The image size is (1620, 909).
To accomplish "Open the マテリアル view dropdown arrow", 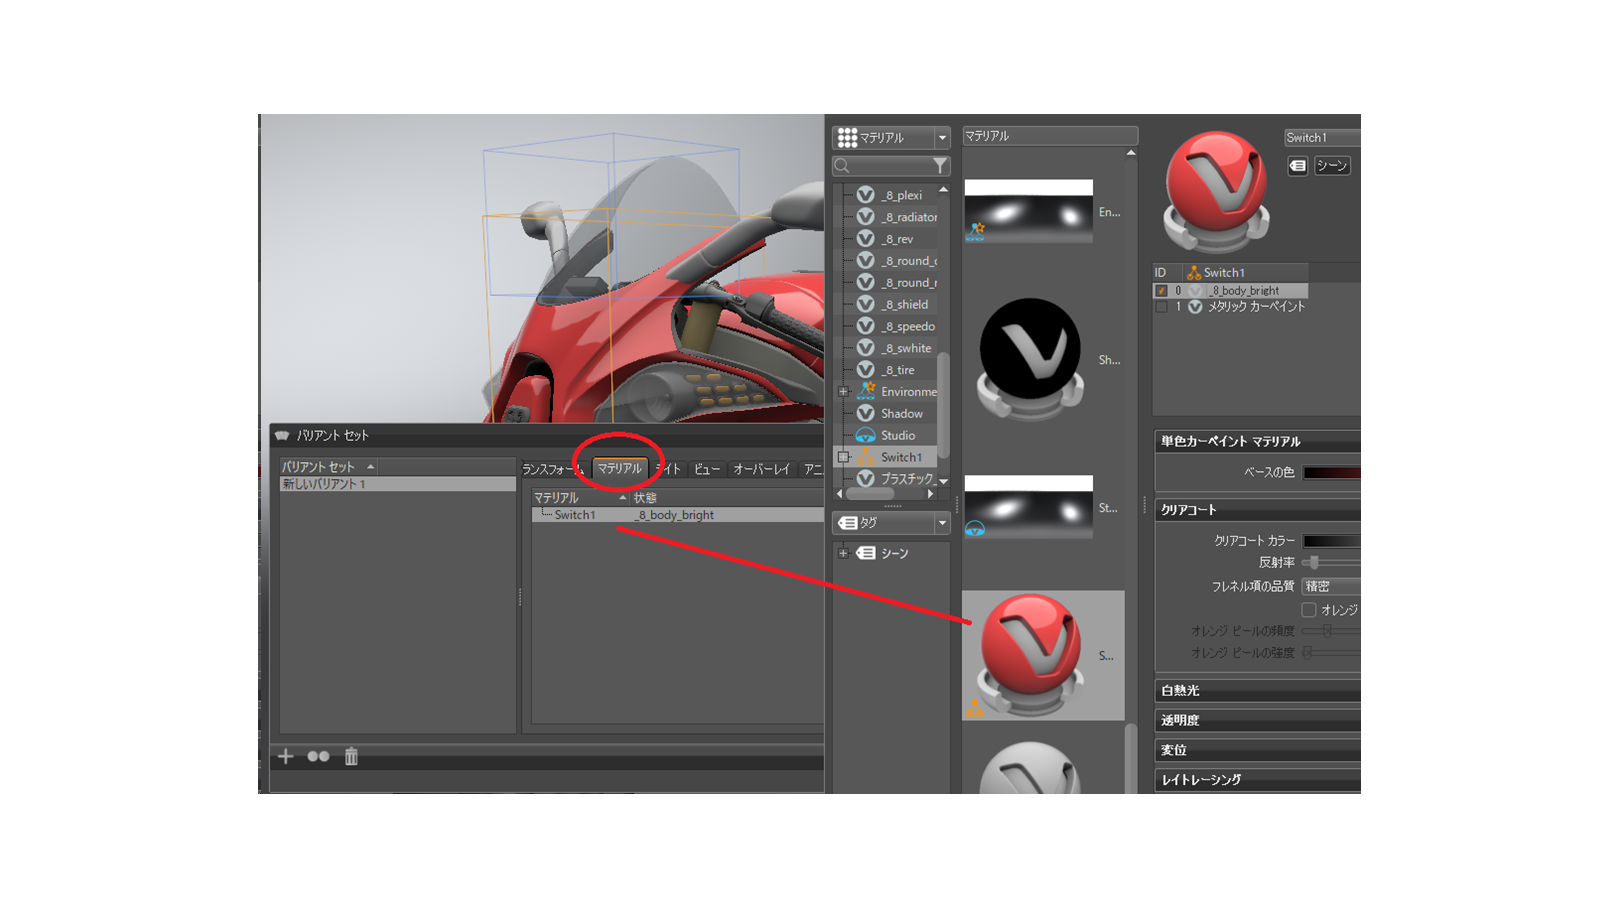I will pyautogui.click(x=941, y=138).
